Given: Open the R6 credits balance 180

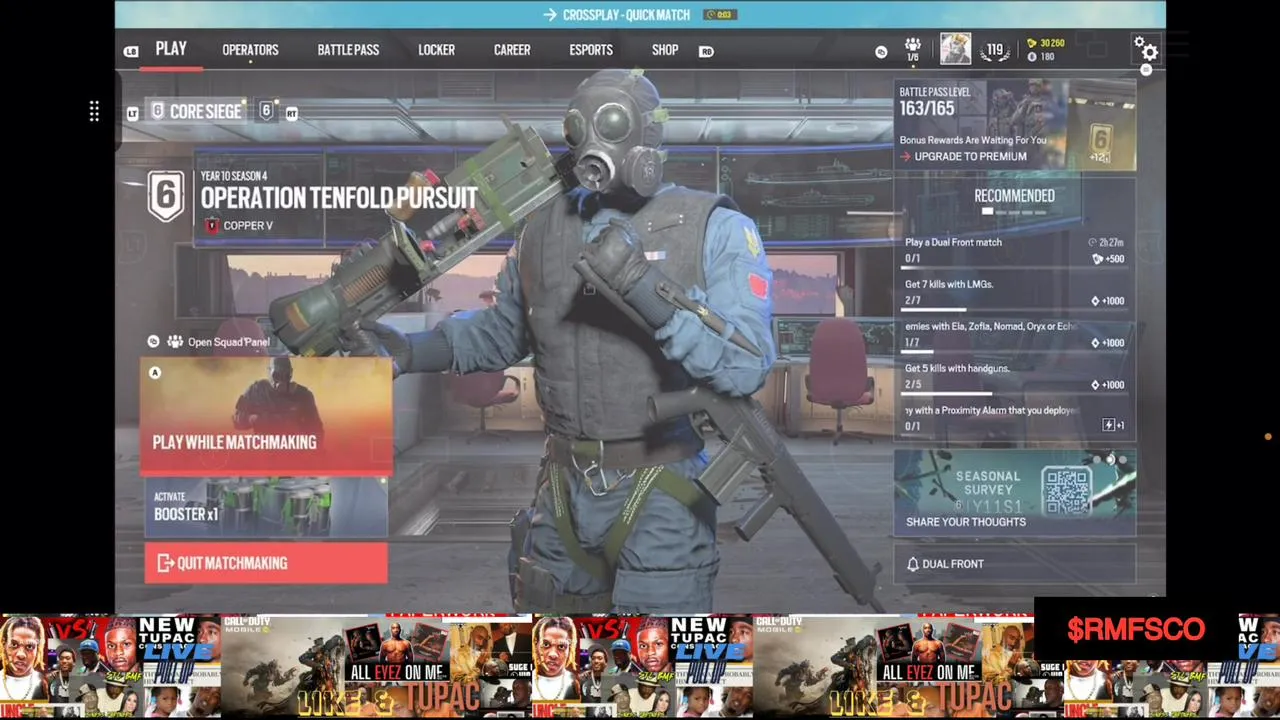Looking at the screenshot, I should [1041, 57].
